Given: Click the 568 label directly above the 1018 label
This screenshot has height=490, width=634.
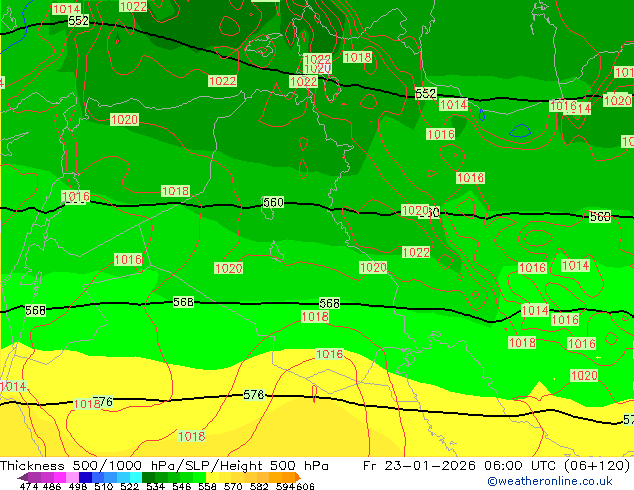Looking at the screenshot, I should (x=330, y=303).
